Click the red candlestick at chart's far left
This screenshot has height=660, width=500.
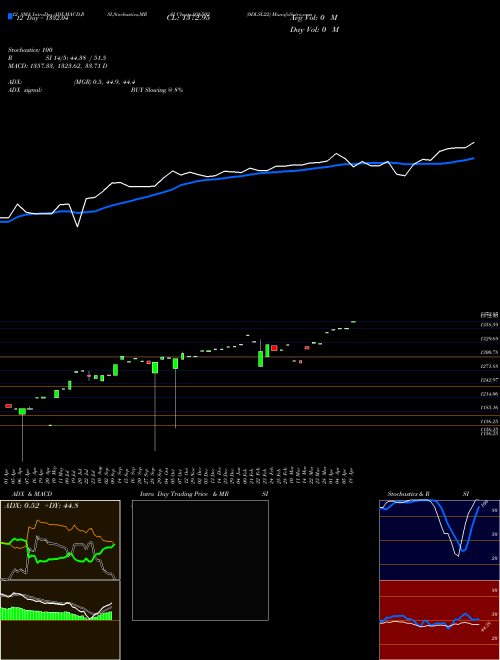(8, 406)
